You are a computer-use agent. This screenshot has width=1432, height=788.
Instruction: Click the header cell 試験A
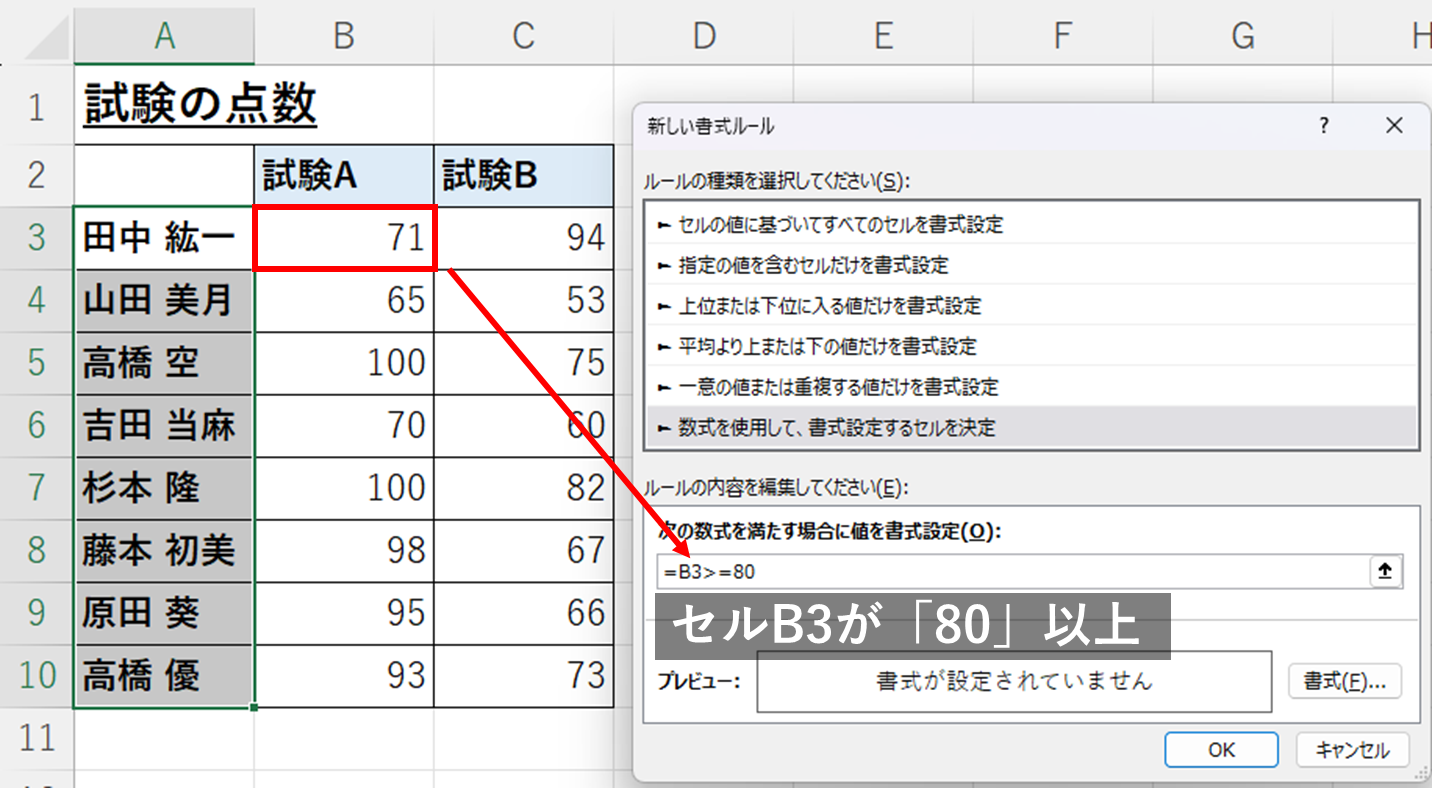click(x=344, y=176)
